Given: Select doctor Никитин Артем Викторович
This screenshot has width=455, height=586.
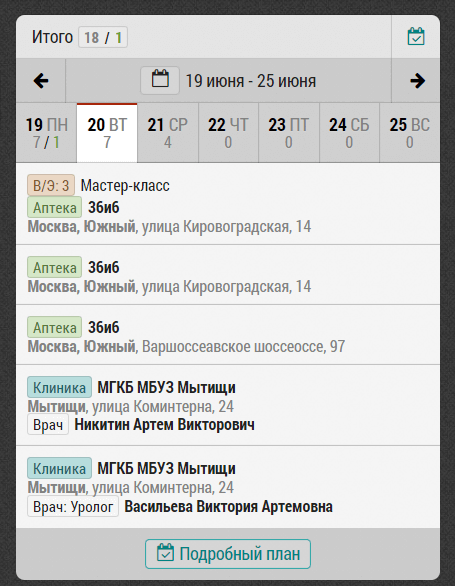Looking at the screenshot, I should tap(165, 425).
